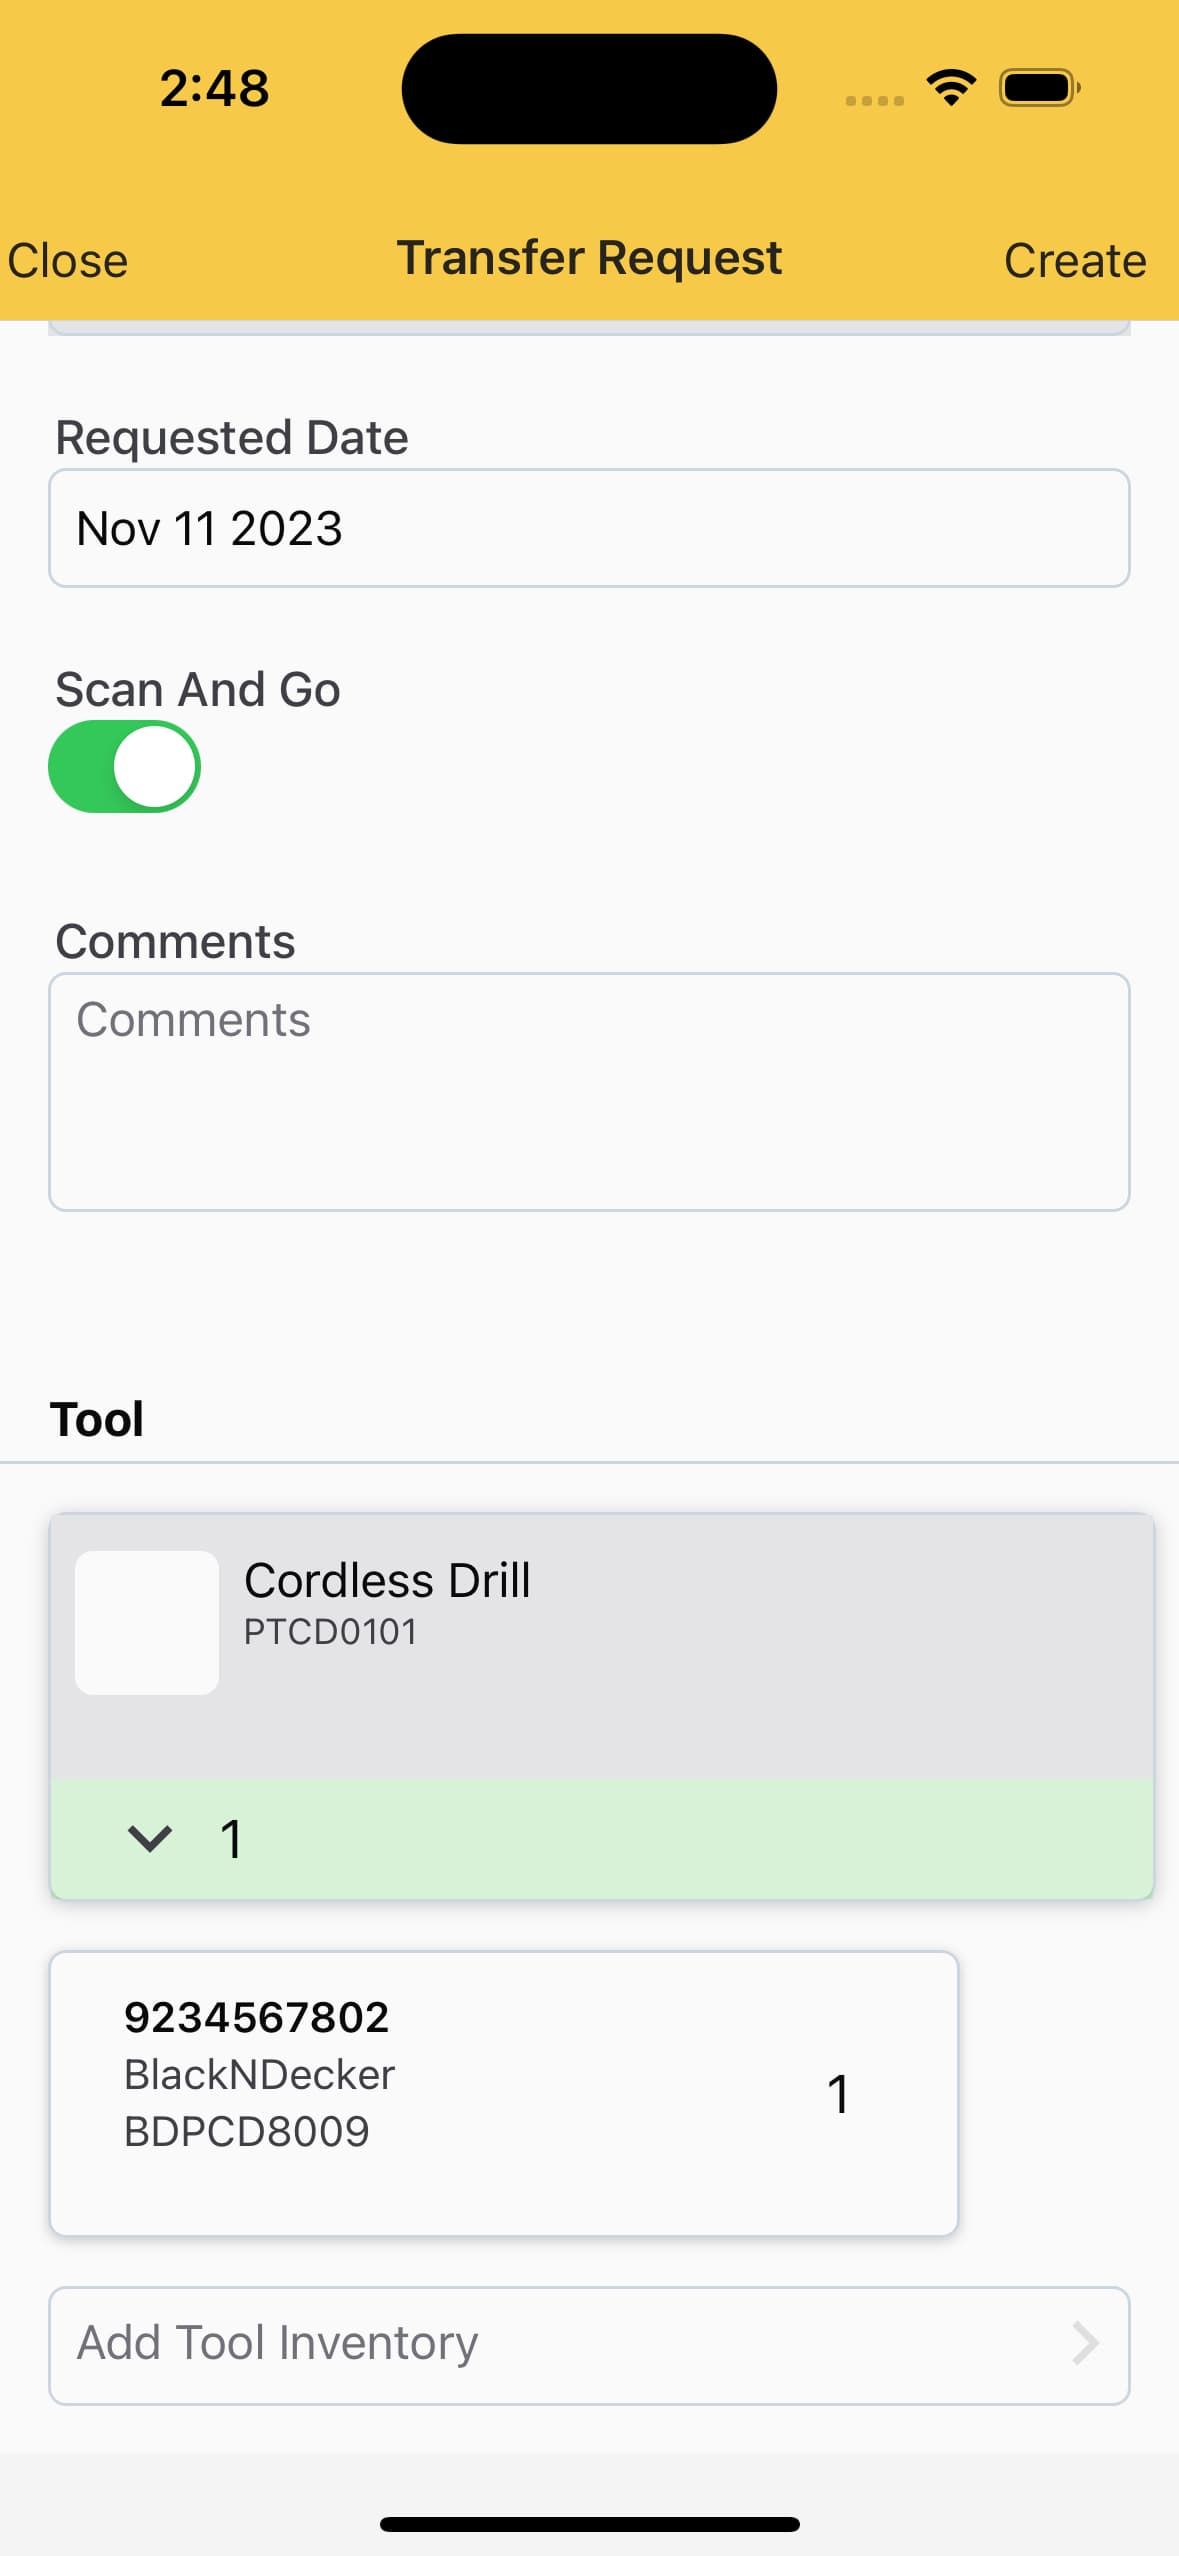
Task: Tap the Wi-Fi status icon
Action: (x=951, y=88)
